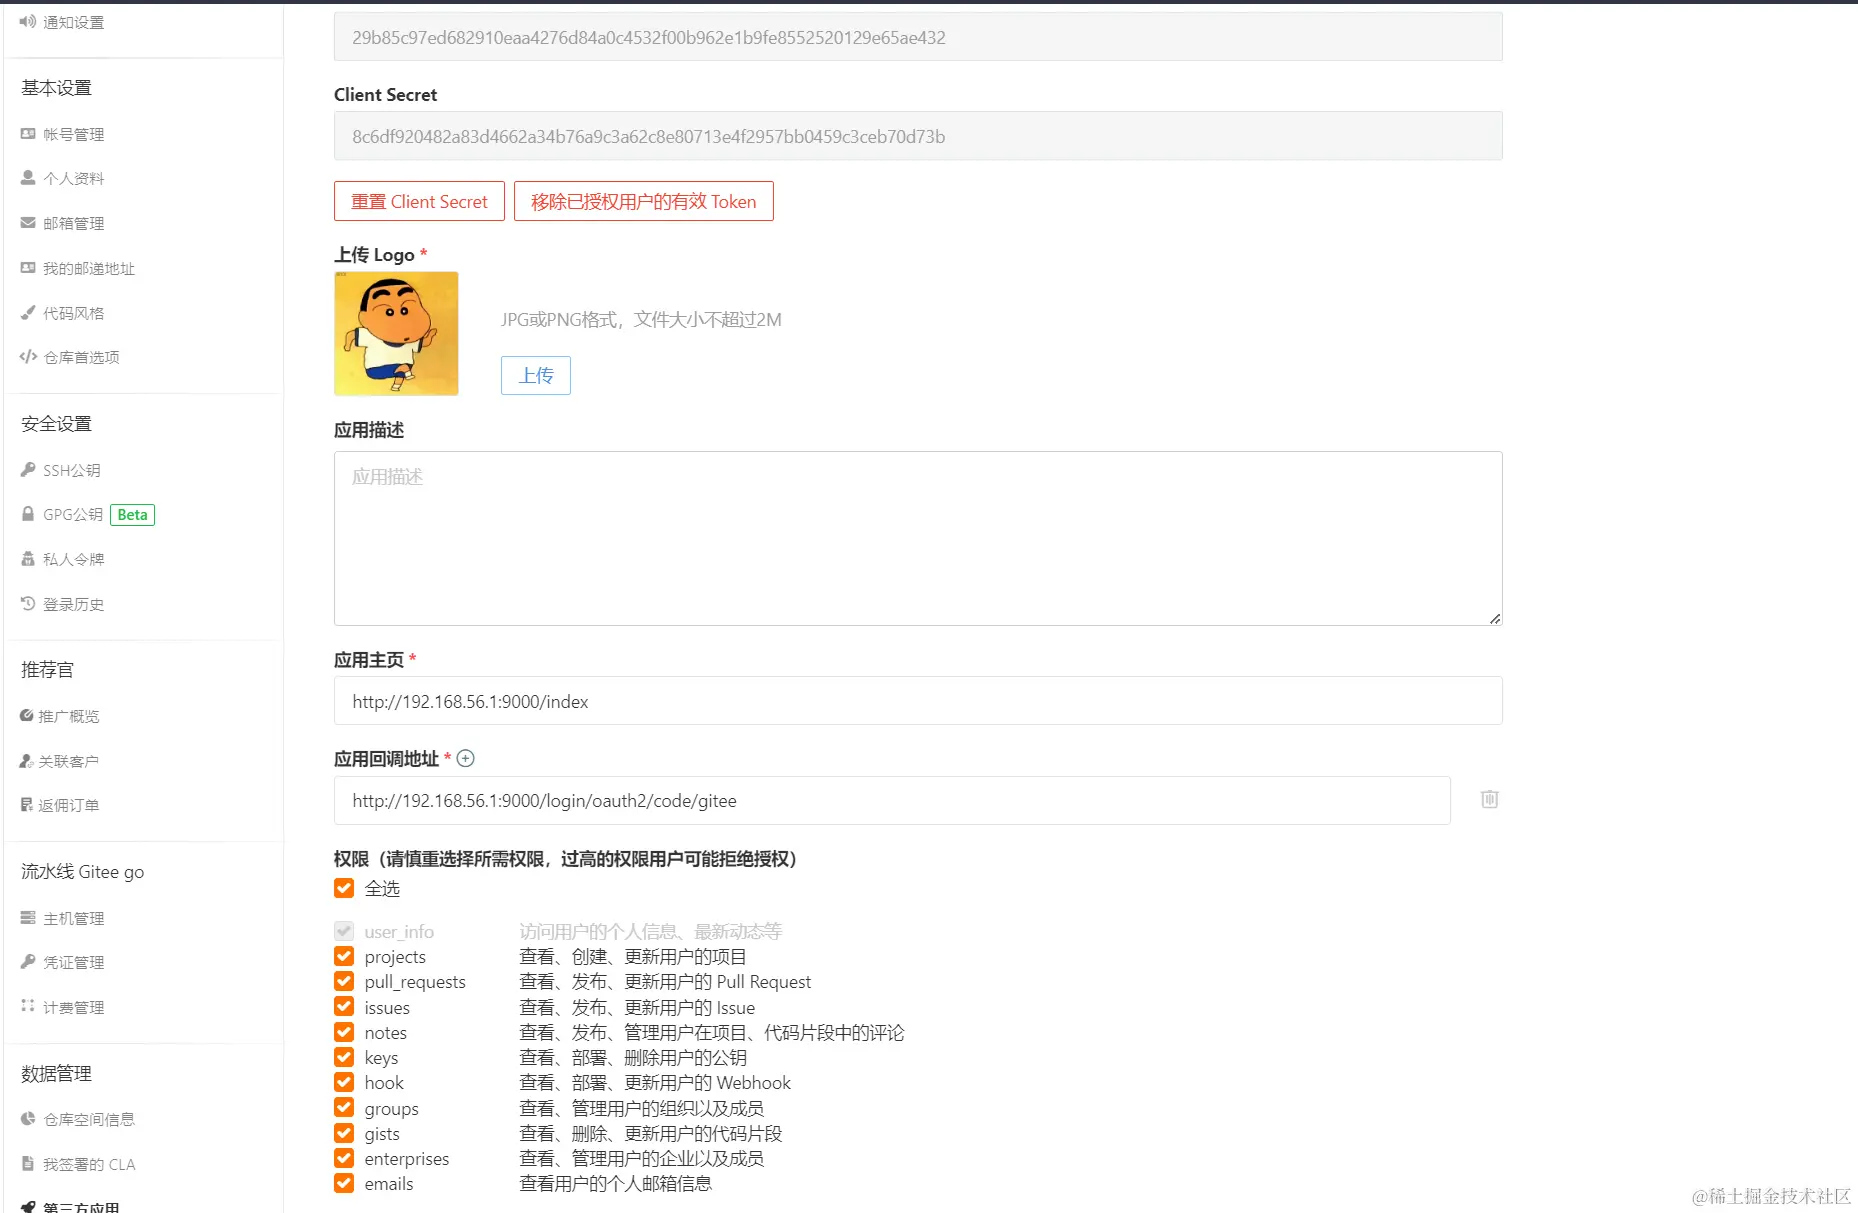
Task: Open 私人令牌 page
Action: (x=72, y=558)
